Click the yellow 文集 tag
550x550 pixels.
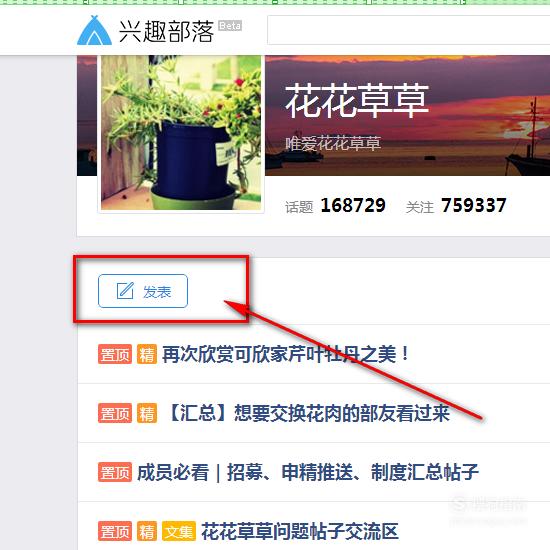(179, 531)
